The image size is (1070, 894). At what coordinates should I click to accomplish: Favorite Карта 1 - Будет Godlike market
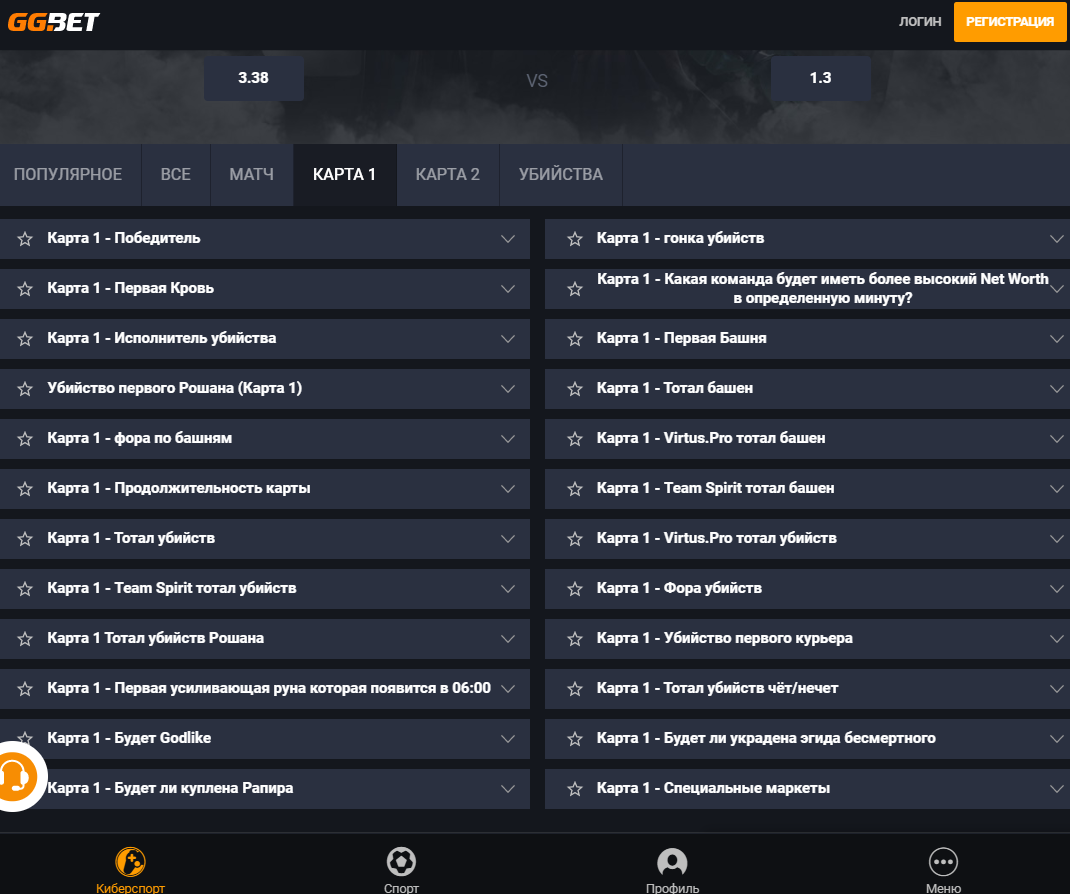coord(25,739)
